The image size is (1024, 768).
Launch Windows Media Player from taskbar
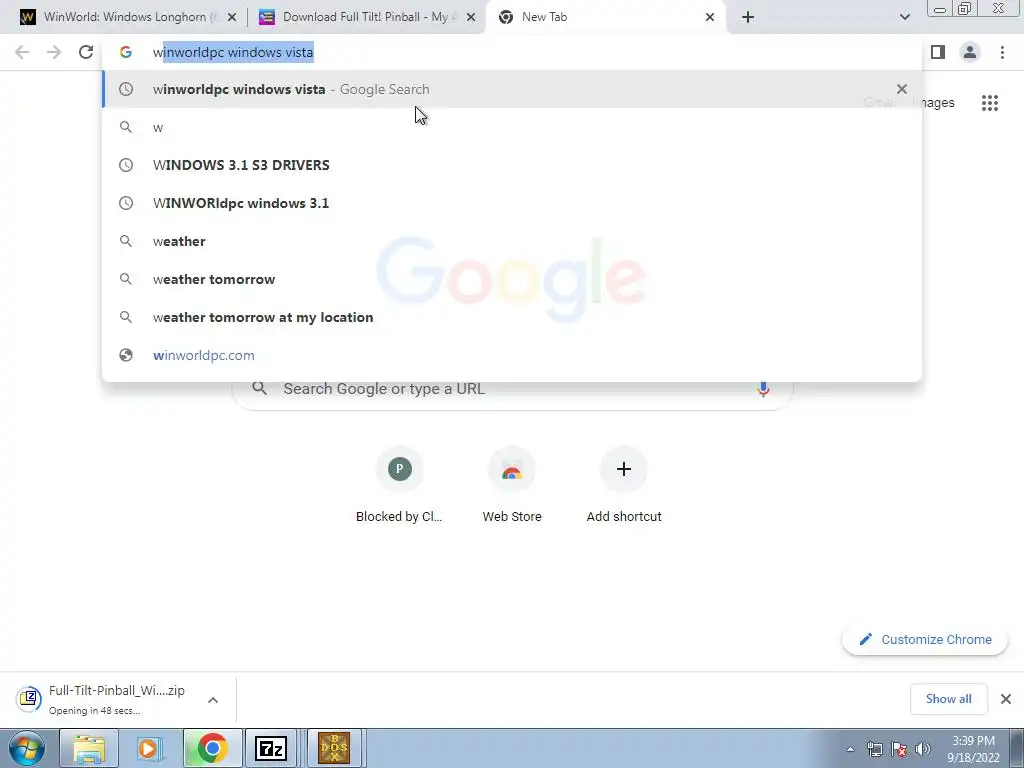coord(150,748)
